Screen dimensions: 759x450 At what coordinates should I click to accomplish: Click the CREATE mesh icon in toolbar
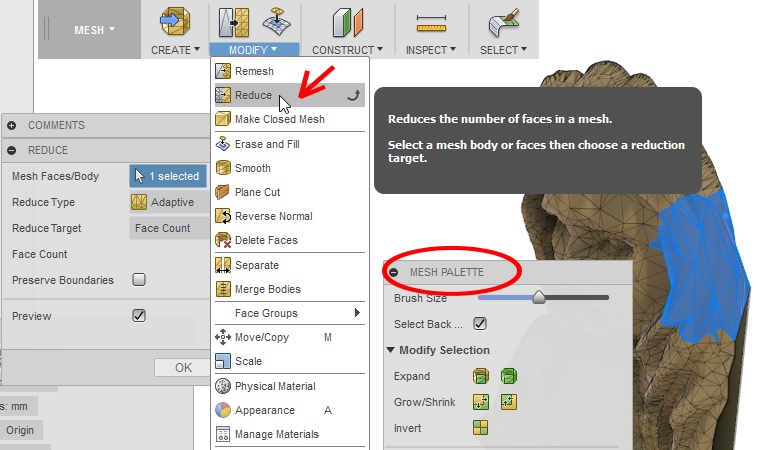coord(176,23)
